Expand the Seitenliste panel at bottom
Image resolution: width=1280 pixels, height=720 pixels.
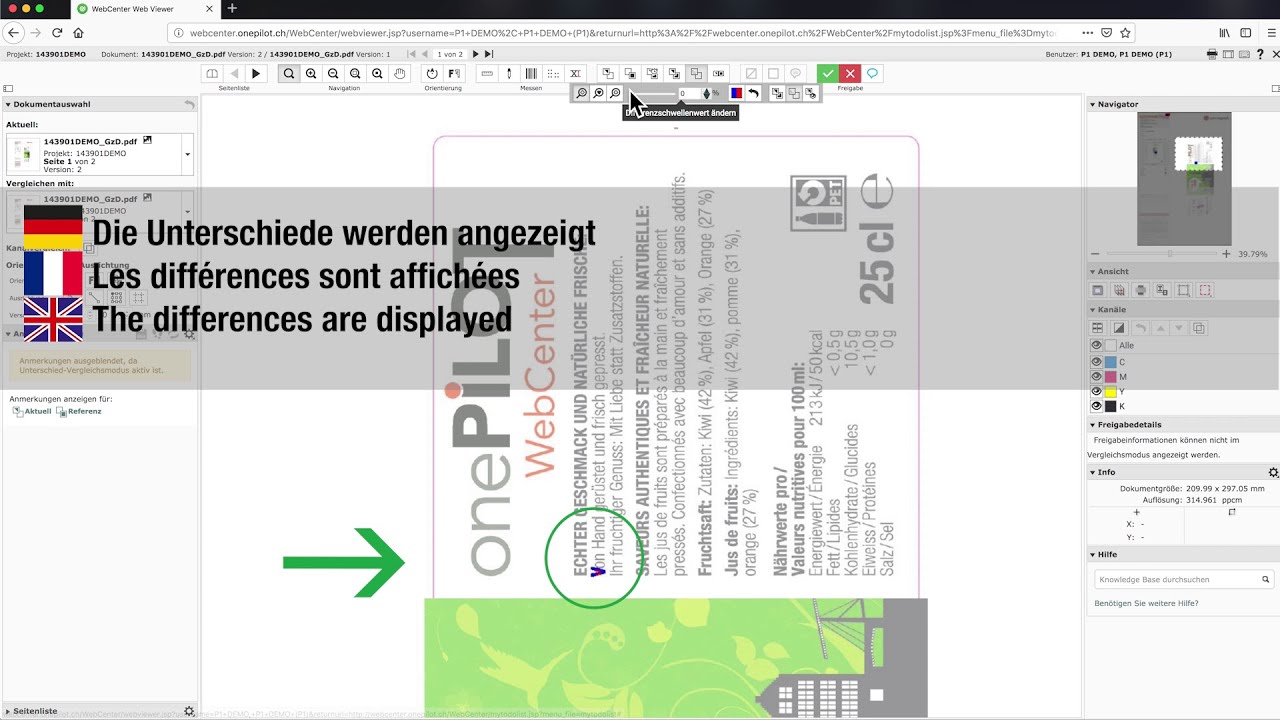click(8, 711)
